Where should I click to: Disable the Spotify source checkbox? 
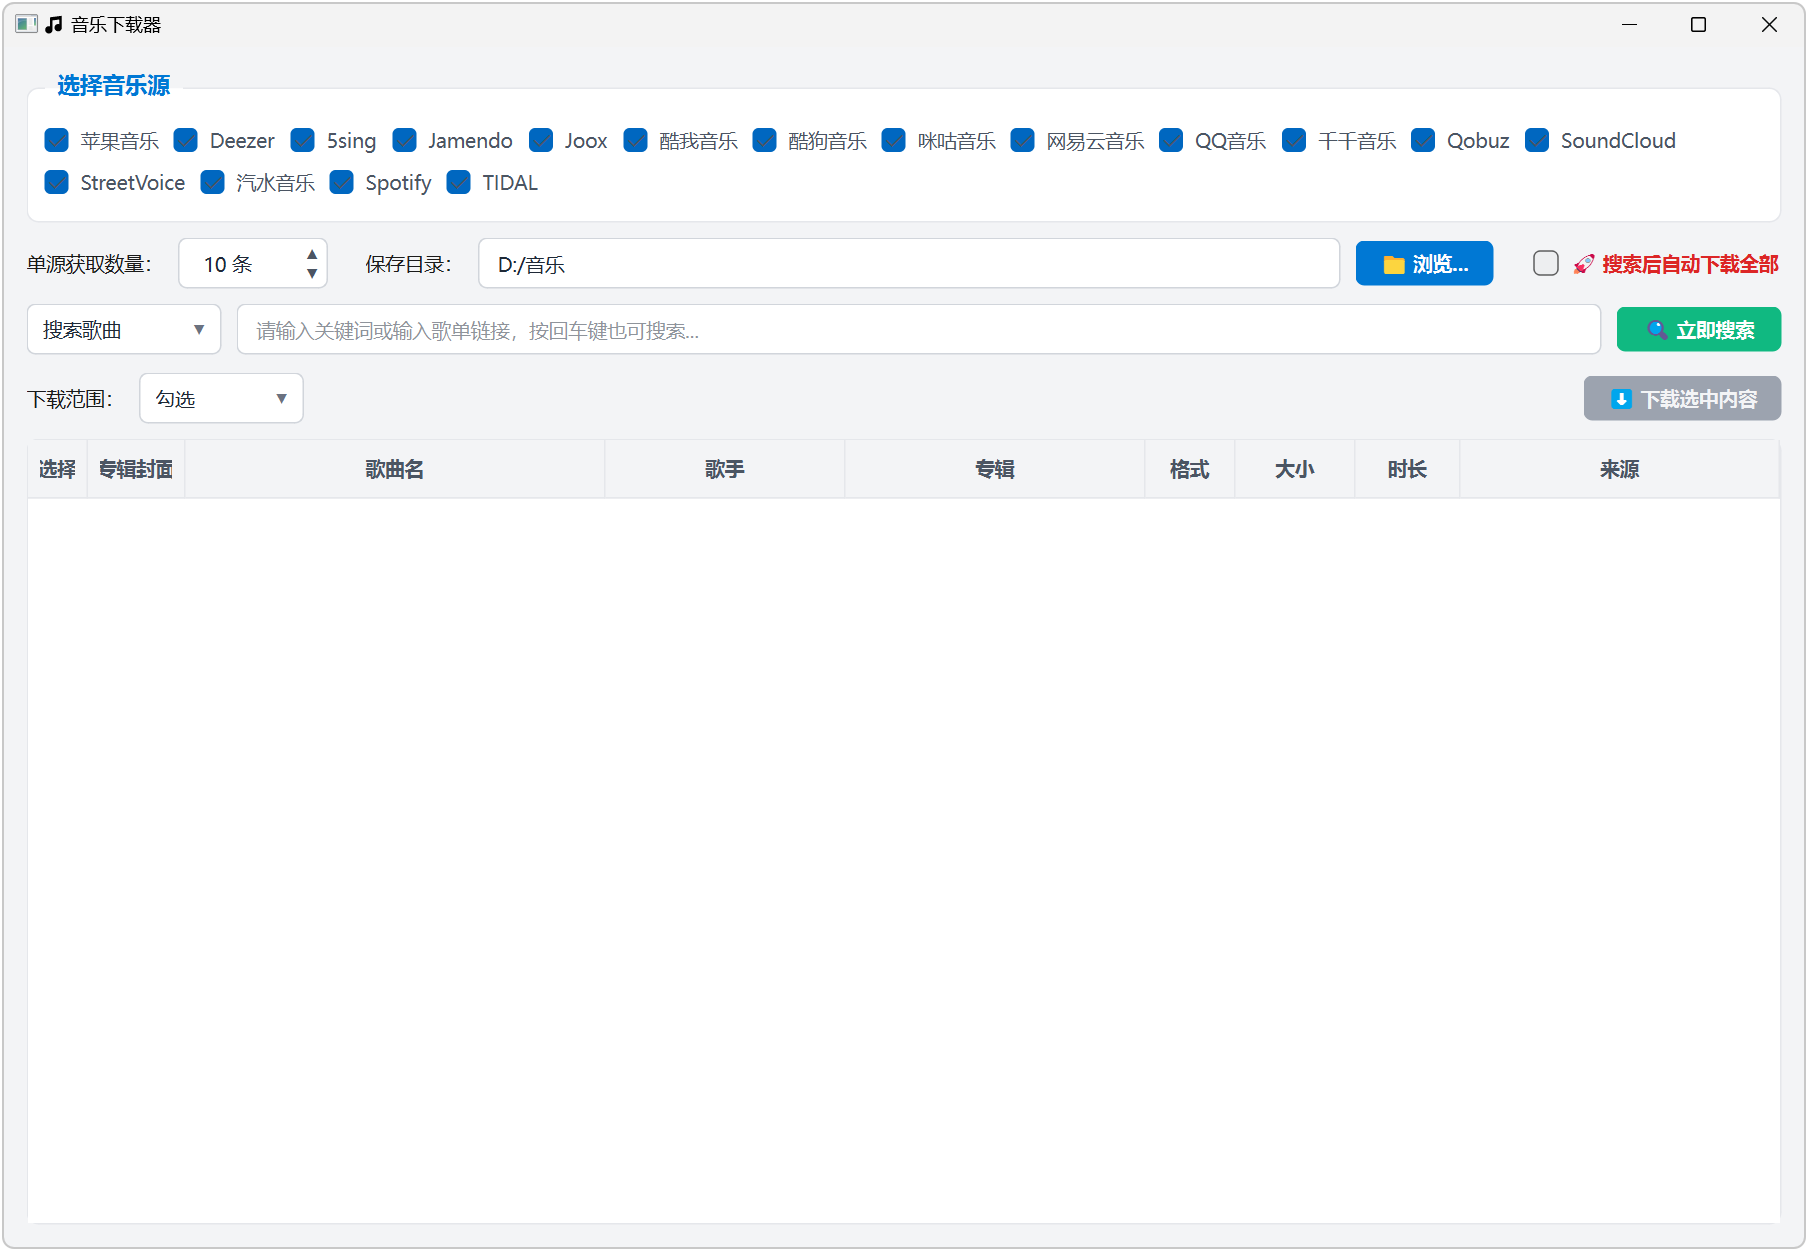tap(342, 183)
